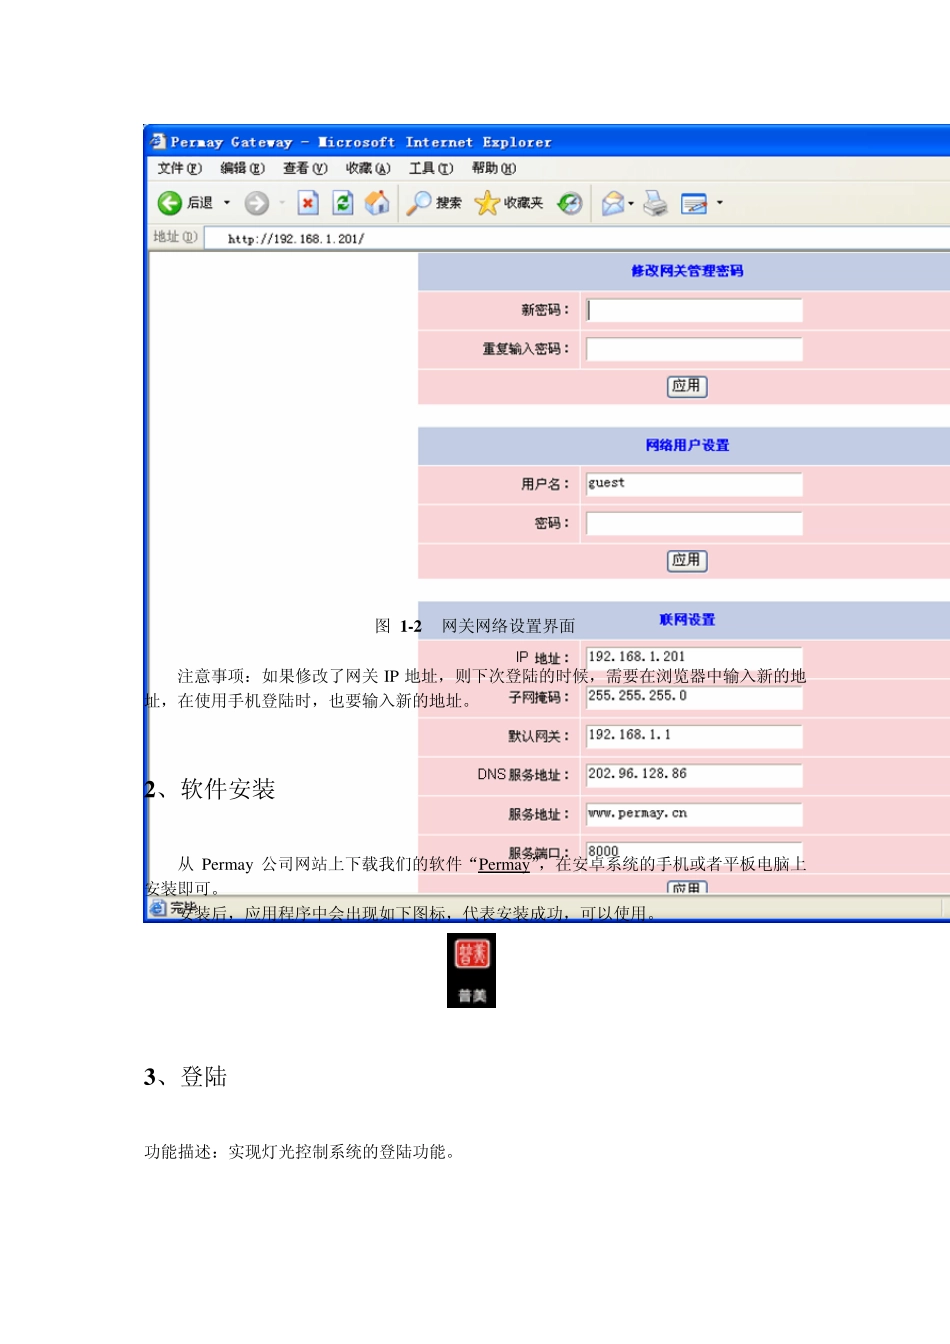Click the 子网掩码 field 255.255.255.0
The width and height of the screenshot is (950, 1344).
tap(694, 697)
